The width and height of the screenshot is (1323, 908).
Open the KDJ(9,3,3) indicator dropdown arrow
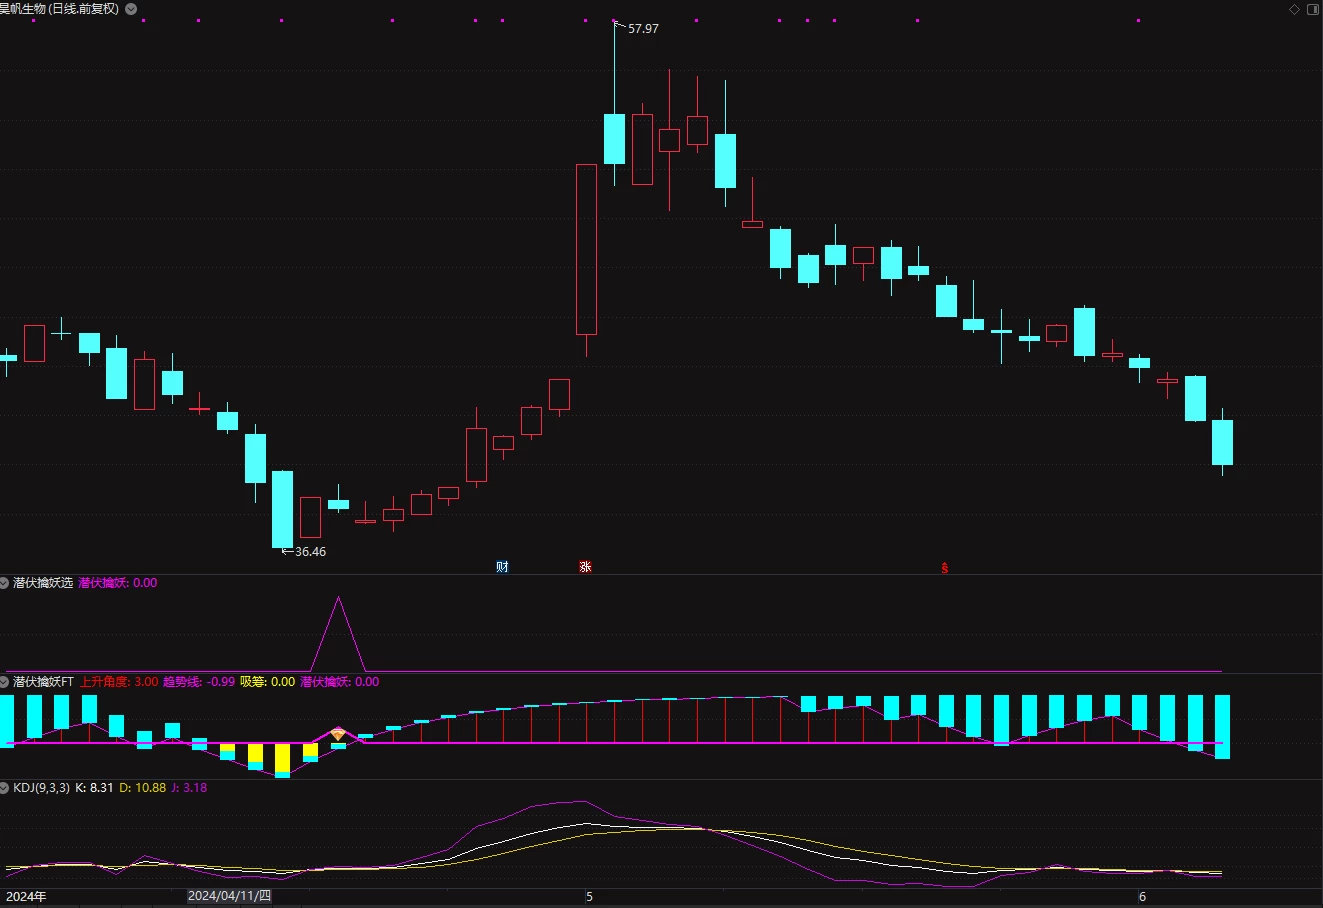5,788
